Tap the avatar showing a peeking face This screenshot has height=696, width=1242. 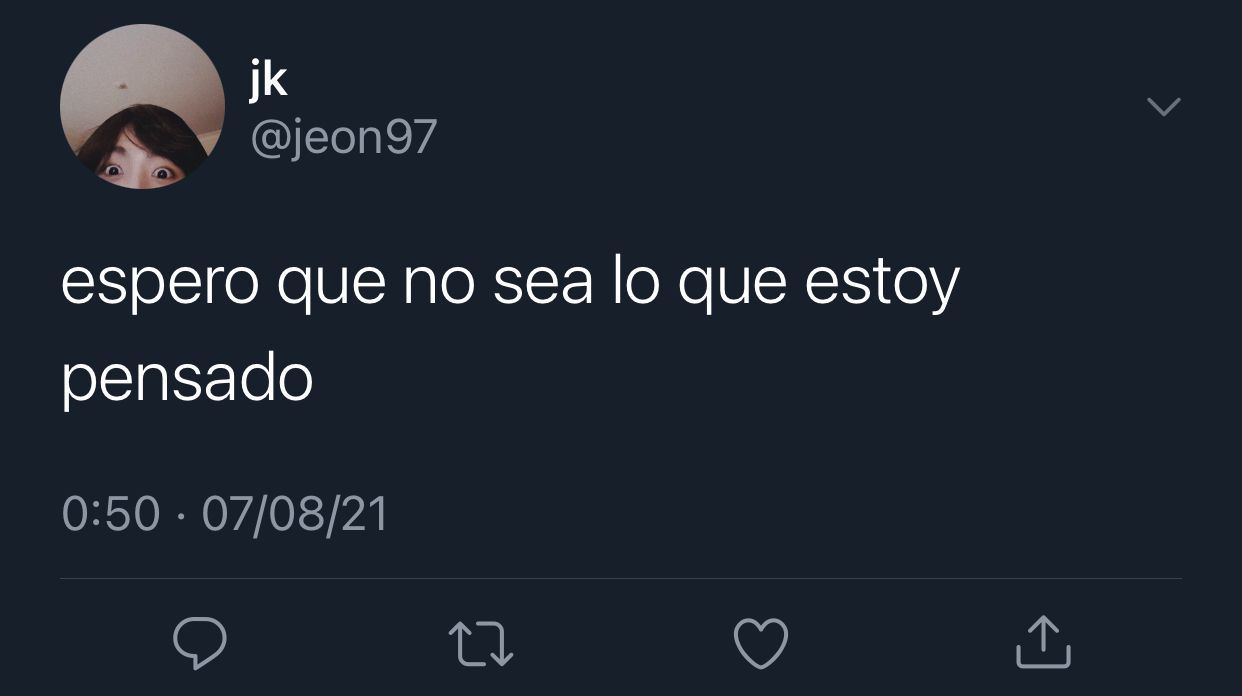tap(142, 107)
